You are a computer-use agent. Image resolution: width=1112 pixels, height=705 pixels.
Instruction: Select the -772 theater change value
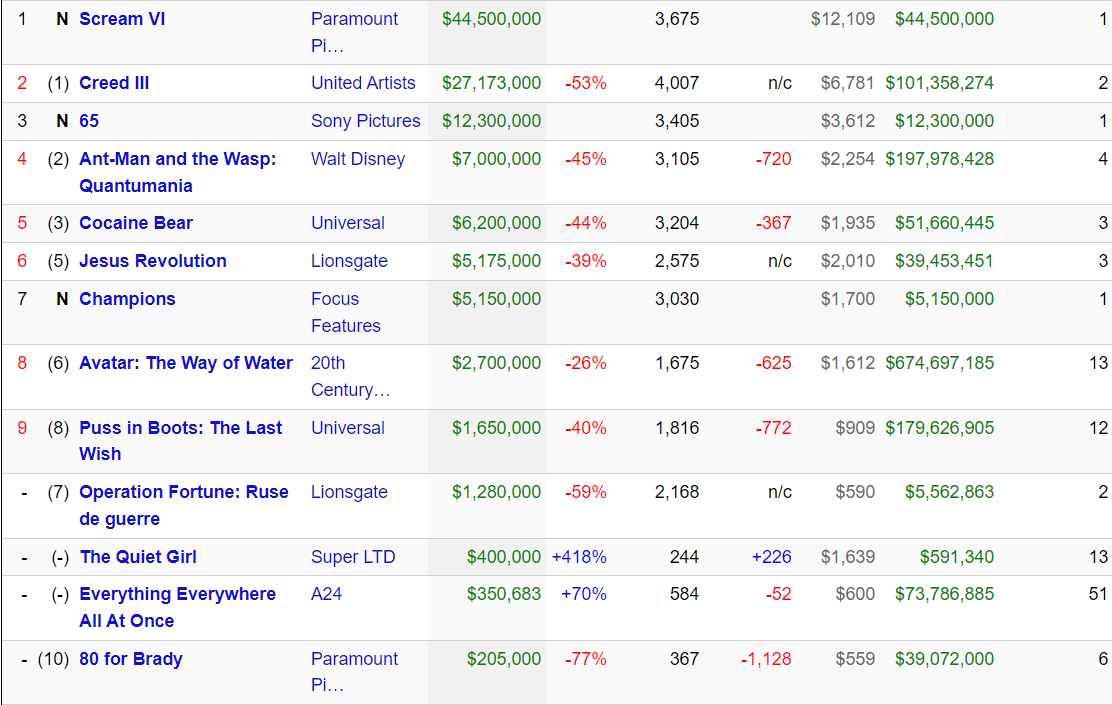click(774, 428)
